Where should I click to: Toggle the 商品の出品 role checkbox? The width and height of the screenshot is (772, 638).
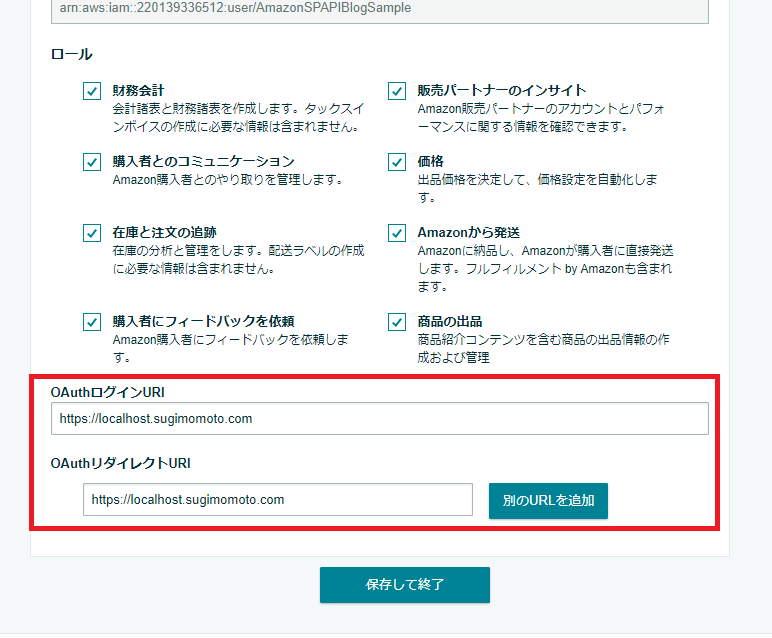[x=397, y=322]
